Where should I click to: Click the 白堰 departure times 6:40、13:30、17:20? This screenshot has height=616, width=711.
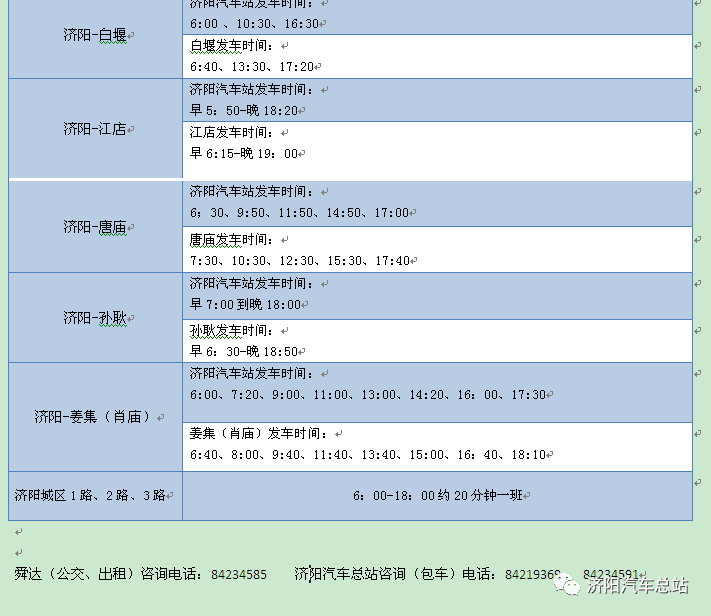tap(254, 67)
